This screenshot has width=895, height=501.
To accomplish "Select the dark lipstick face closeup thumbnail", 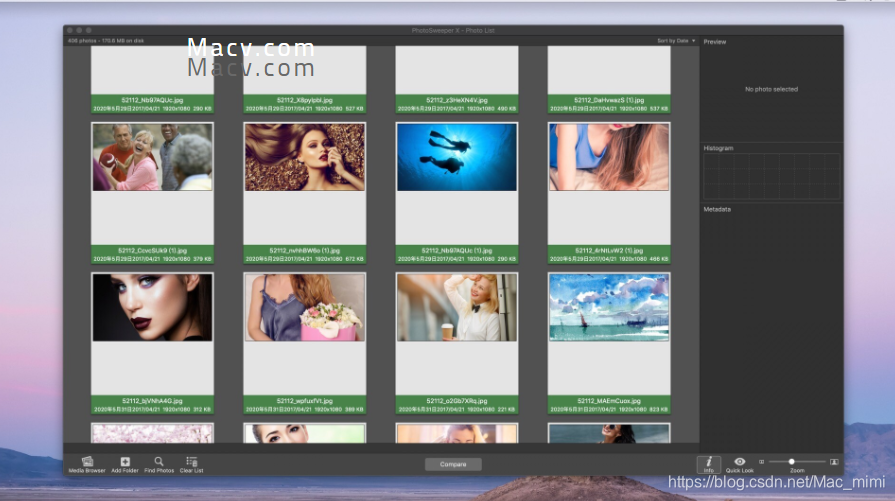I will click(152, 308).
